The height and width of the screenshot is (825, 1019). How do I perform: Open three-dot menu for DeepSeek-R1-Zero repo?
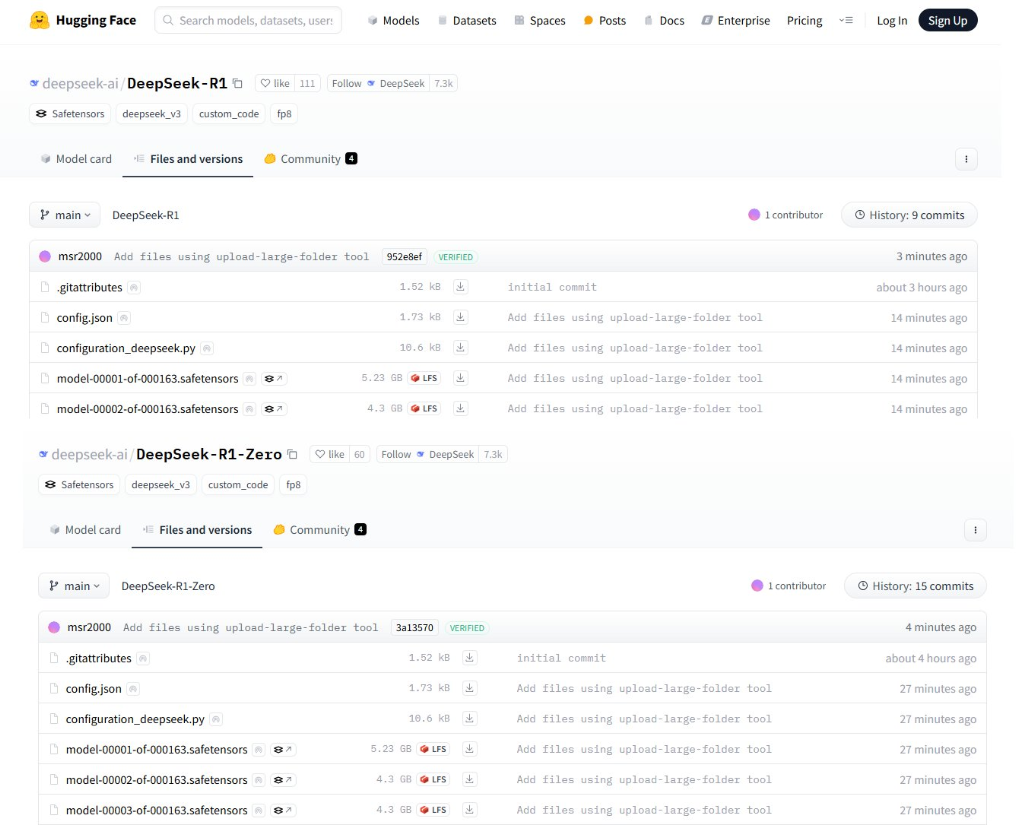tap(975, 530)
